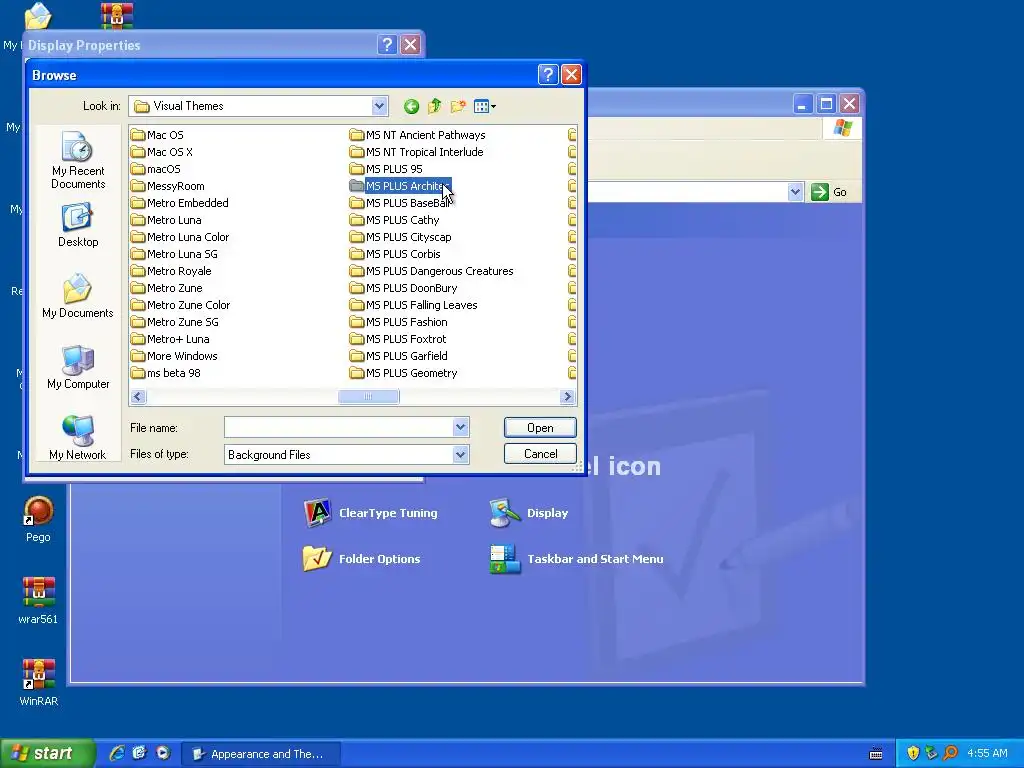The image size is (1024, 768).
Task: Select the Metro Luna folder
Action: (x=167, y=220)
